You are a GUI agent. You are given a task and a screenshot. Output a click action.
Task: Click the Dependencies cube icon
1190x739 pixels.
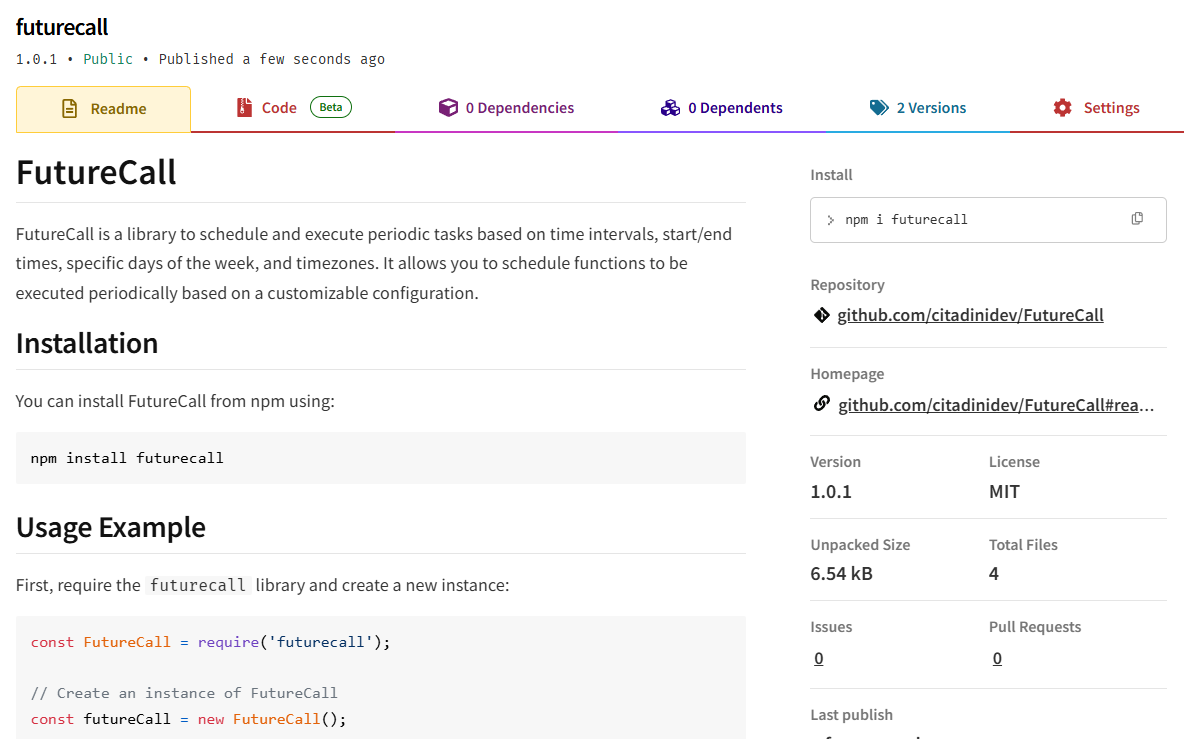tap(448, 108)
